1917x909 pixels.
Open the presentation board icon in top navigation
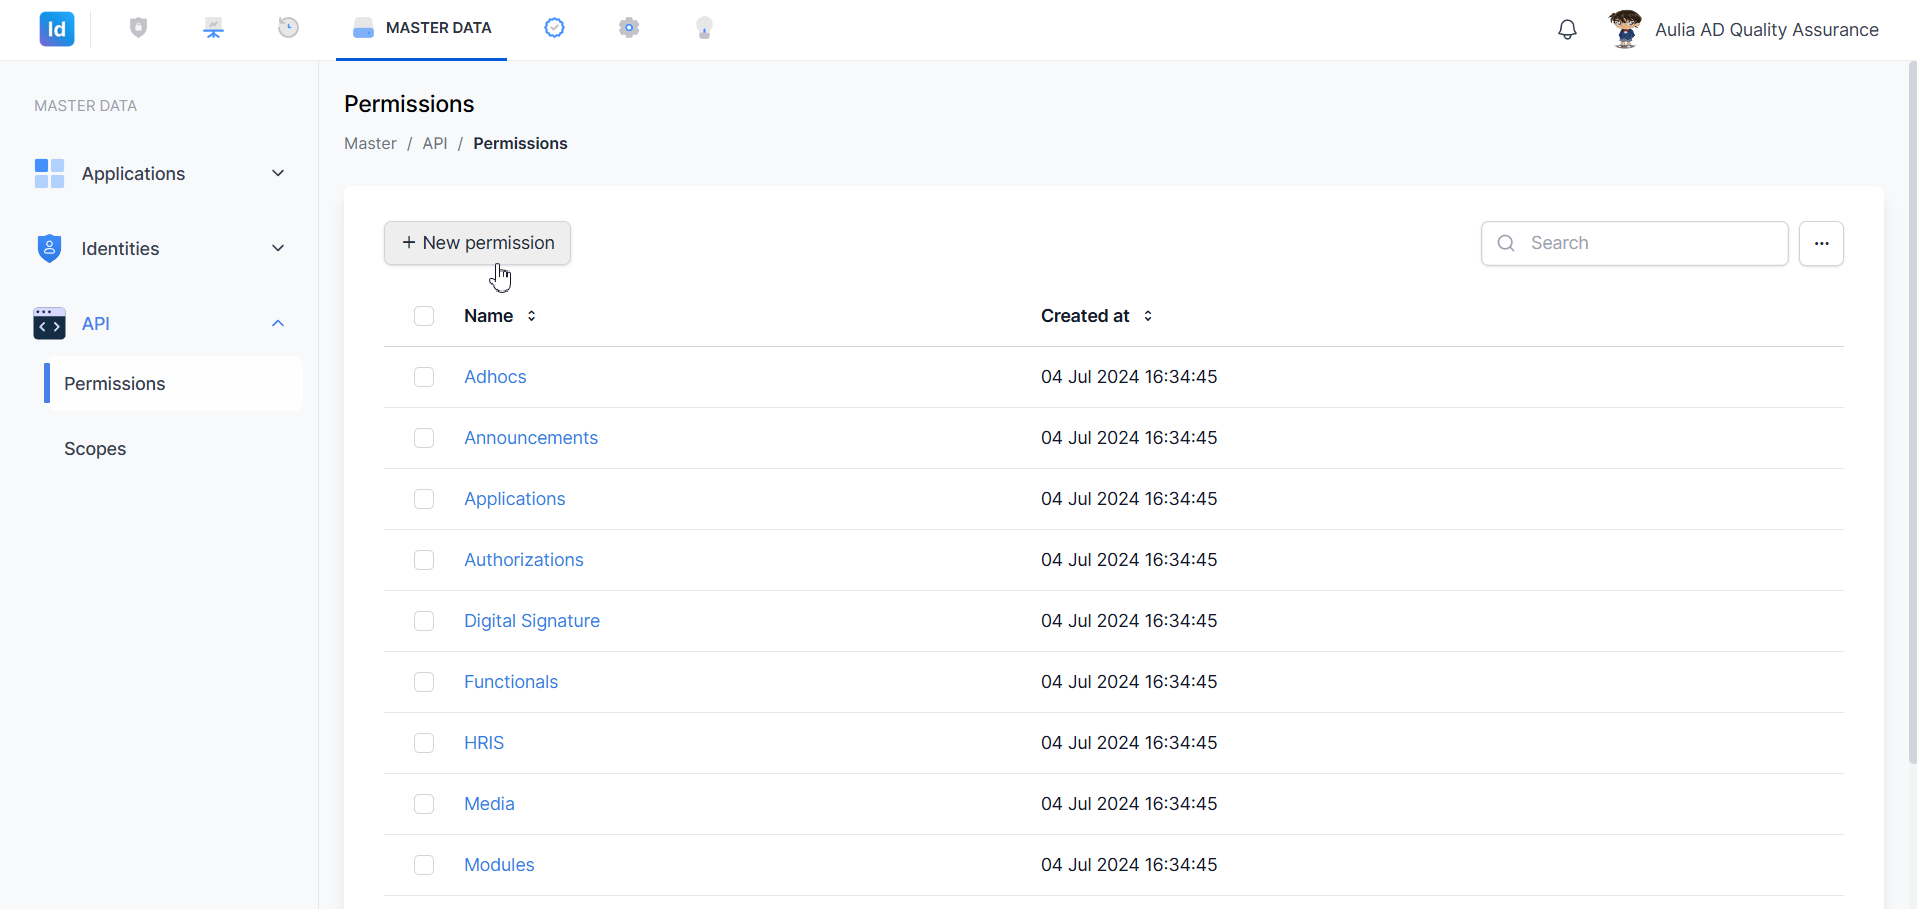click(x=213, y=28)
